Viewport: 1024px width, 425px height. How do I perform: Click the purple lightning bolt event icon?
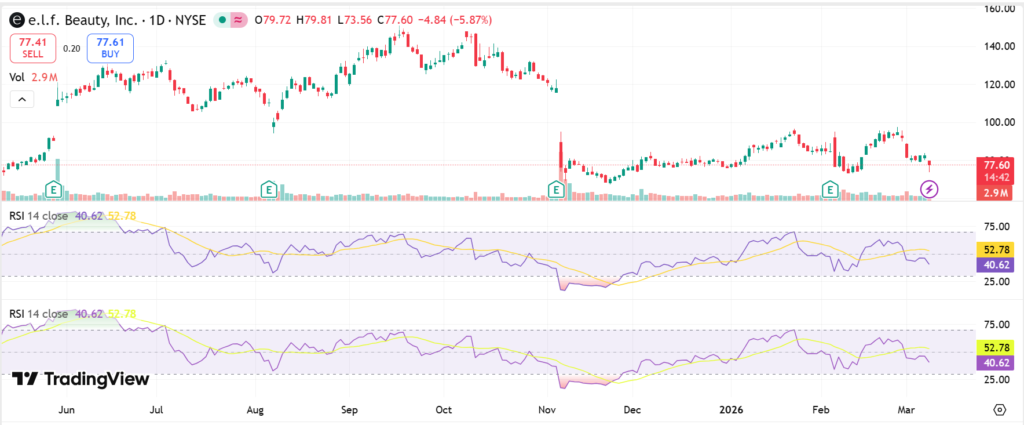pos(929,188)
